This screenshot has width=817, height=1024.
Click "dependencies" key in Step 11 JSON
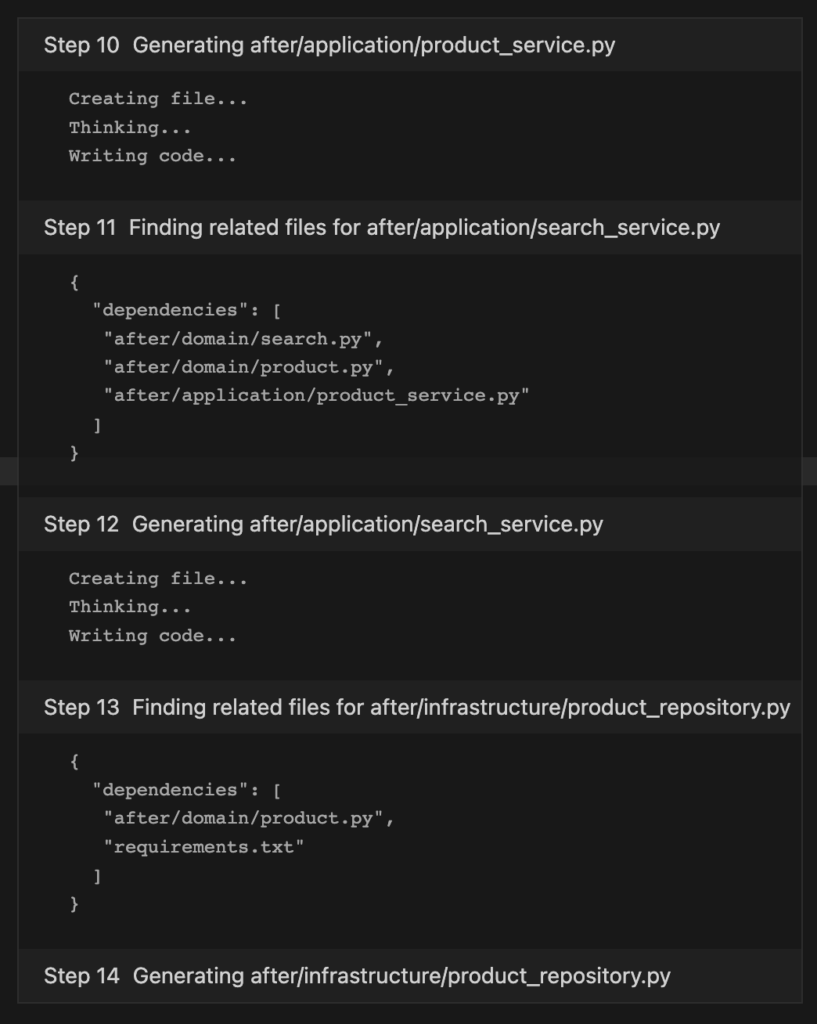[170, 310]
